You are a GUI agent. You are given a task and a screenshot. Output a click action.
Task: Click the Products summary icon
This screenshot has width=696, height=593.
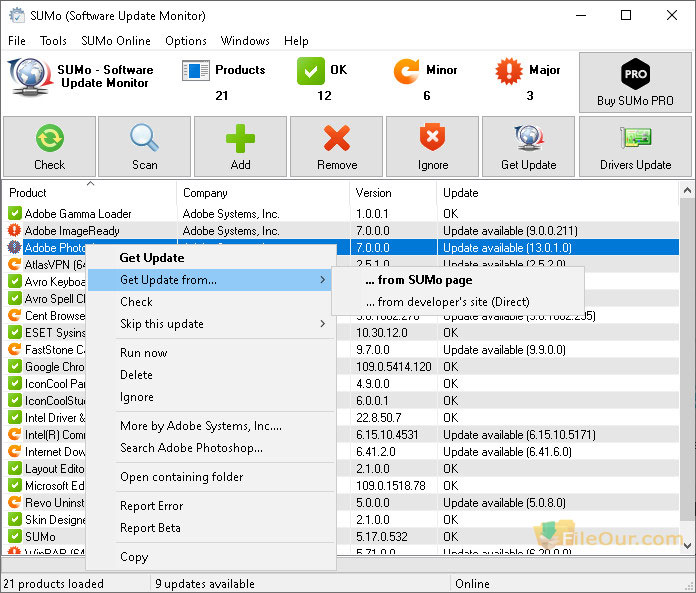196,71
